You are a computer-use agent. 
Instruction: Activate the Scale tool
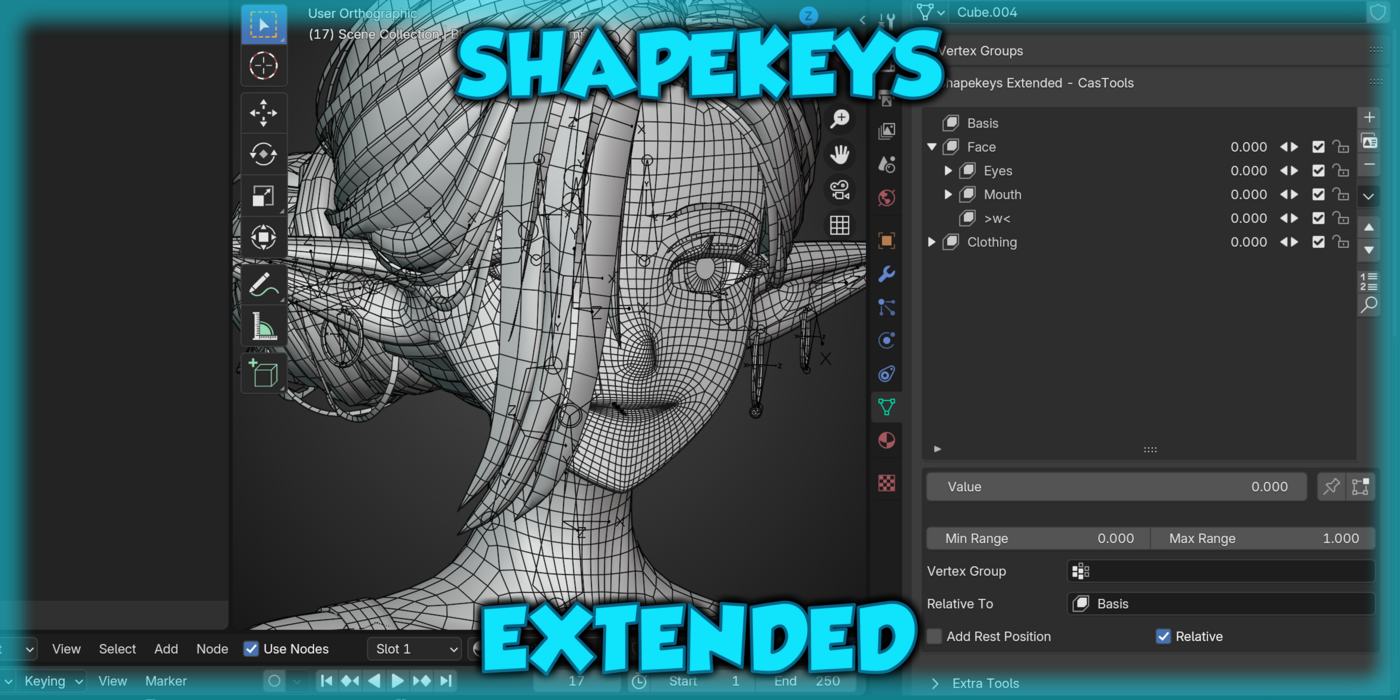pos(263,196)
